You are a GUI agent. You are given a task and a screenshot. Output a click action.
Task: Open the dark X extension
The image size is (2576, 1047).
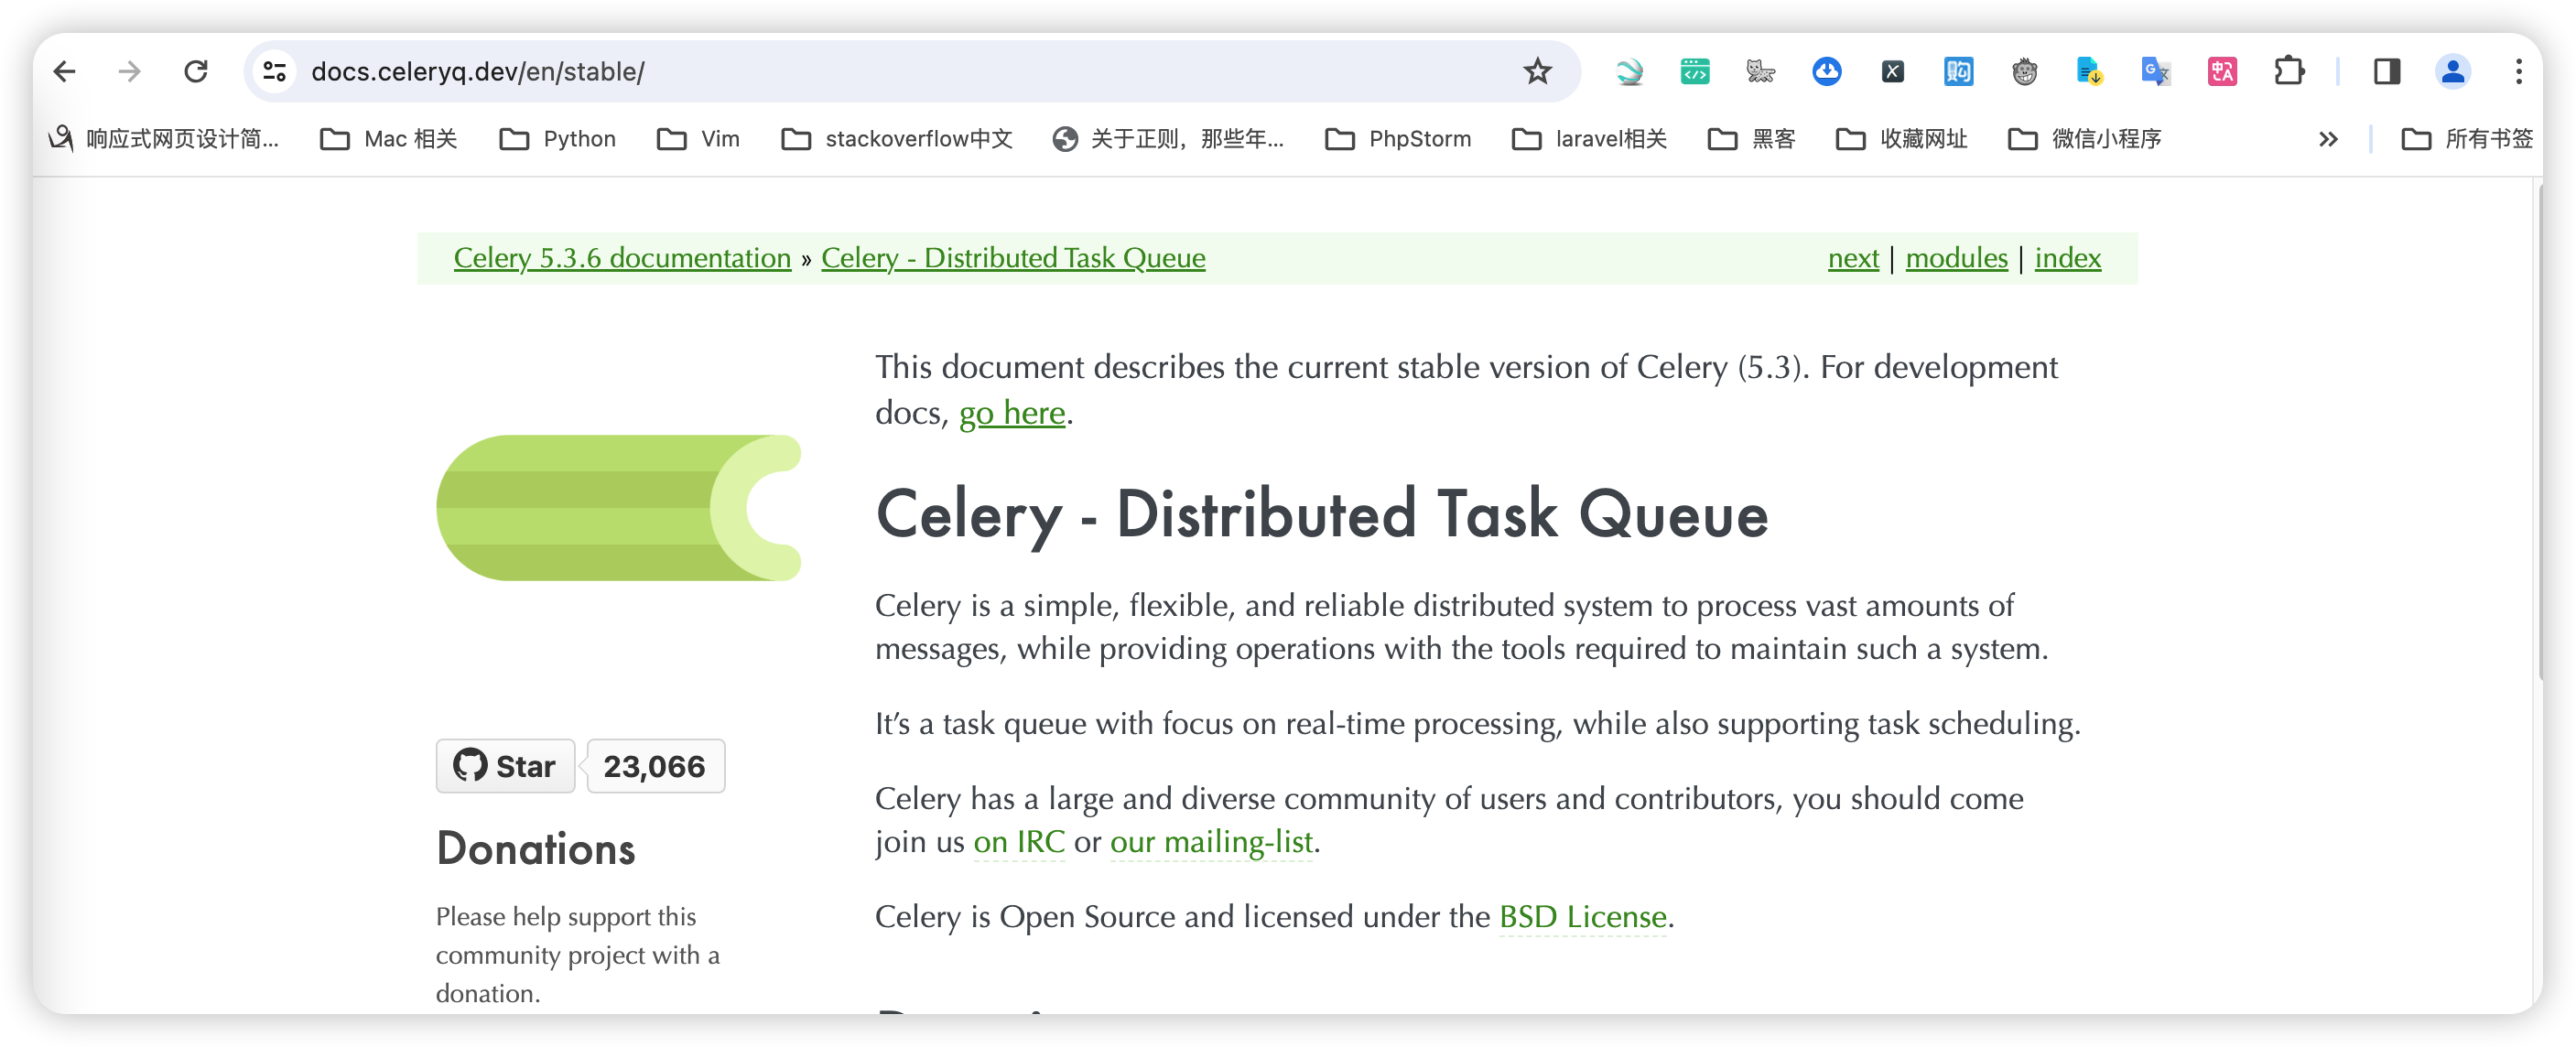pyautogui.click(x=1892, y=71)
